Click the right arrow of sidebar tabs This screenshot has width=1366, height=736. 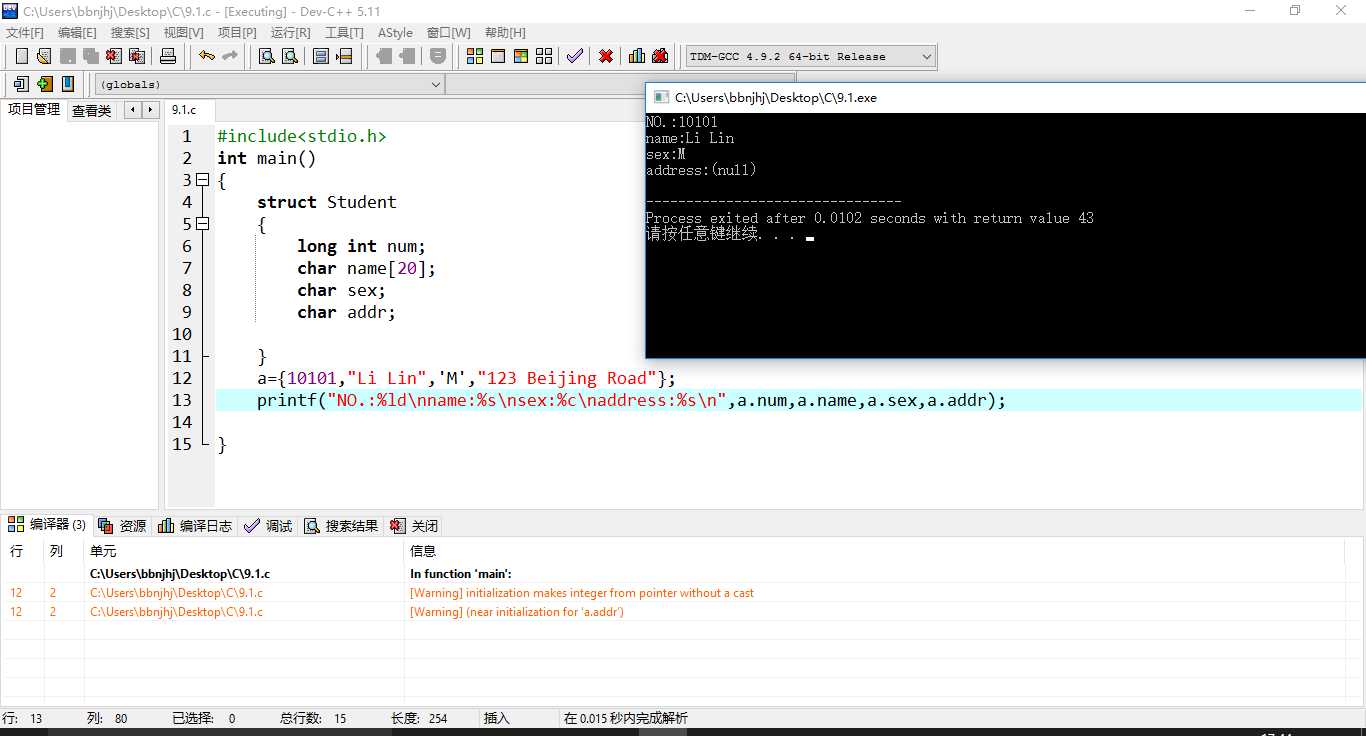tap(150, 110)
